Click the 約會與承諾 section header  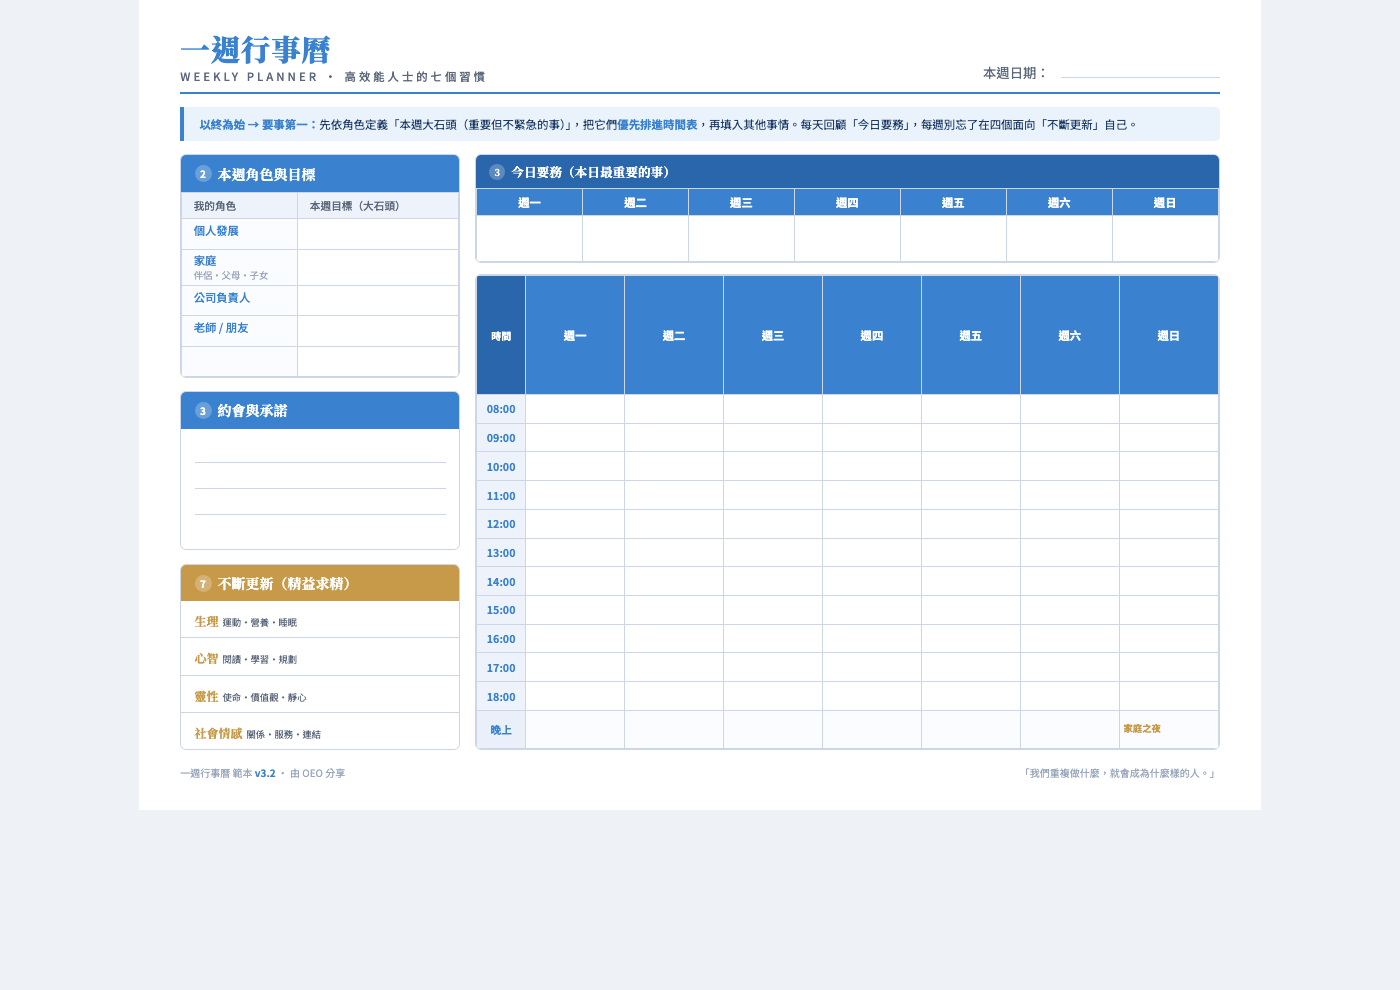click(320, 411)
